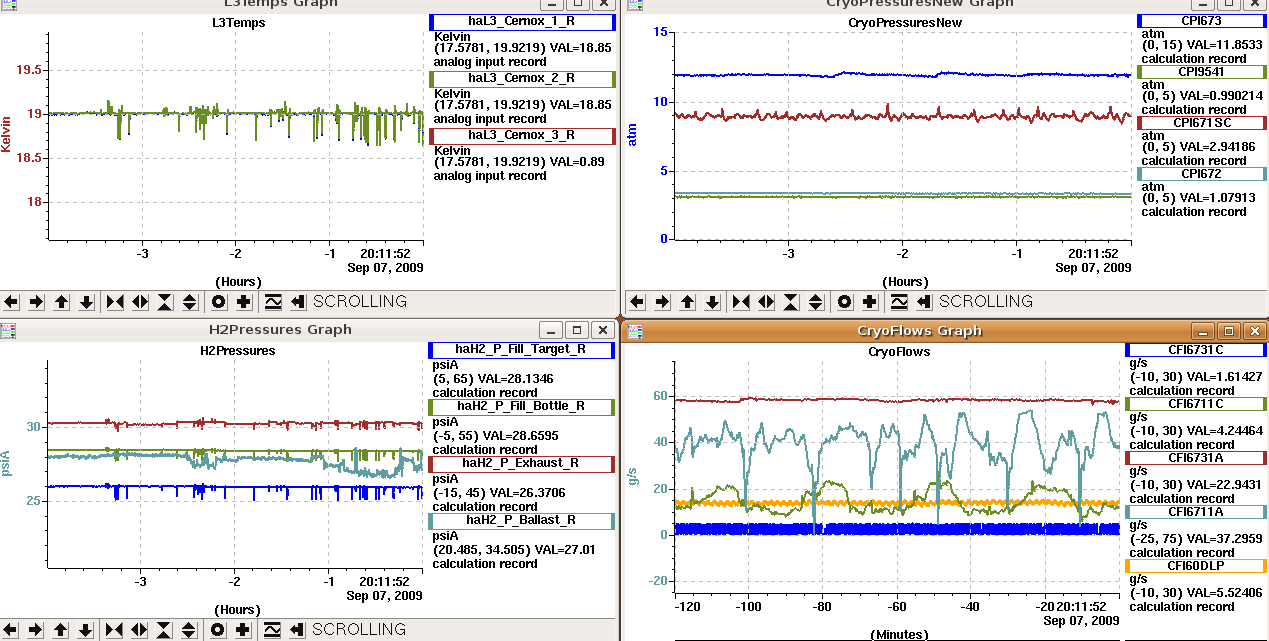Click the waveform graph icon in L3Temps toolbar
This screenshot has height=641, width=1269.
pyautogui.click(x=272, y=301)
